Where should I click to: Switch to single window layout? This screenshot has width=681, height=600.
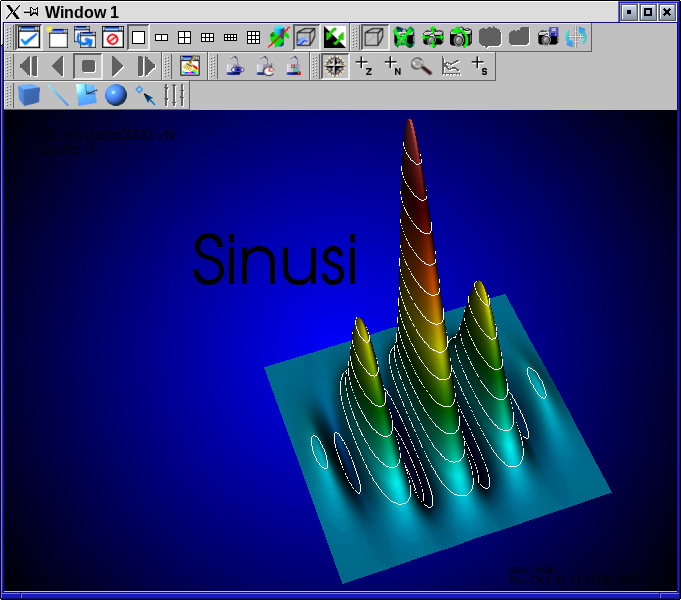[x=138, y=38]
